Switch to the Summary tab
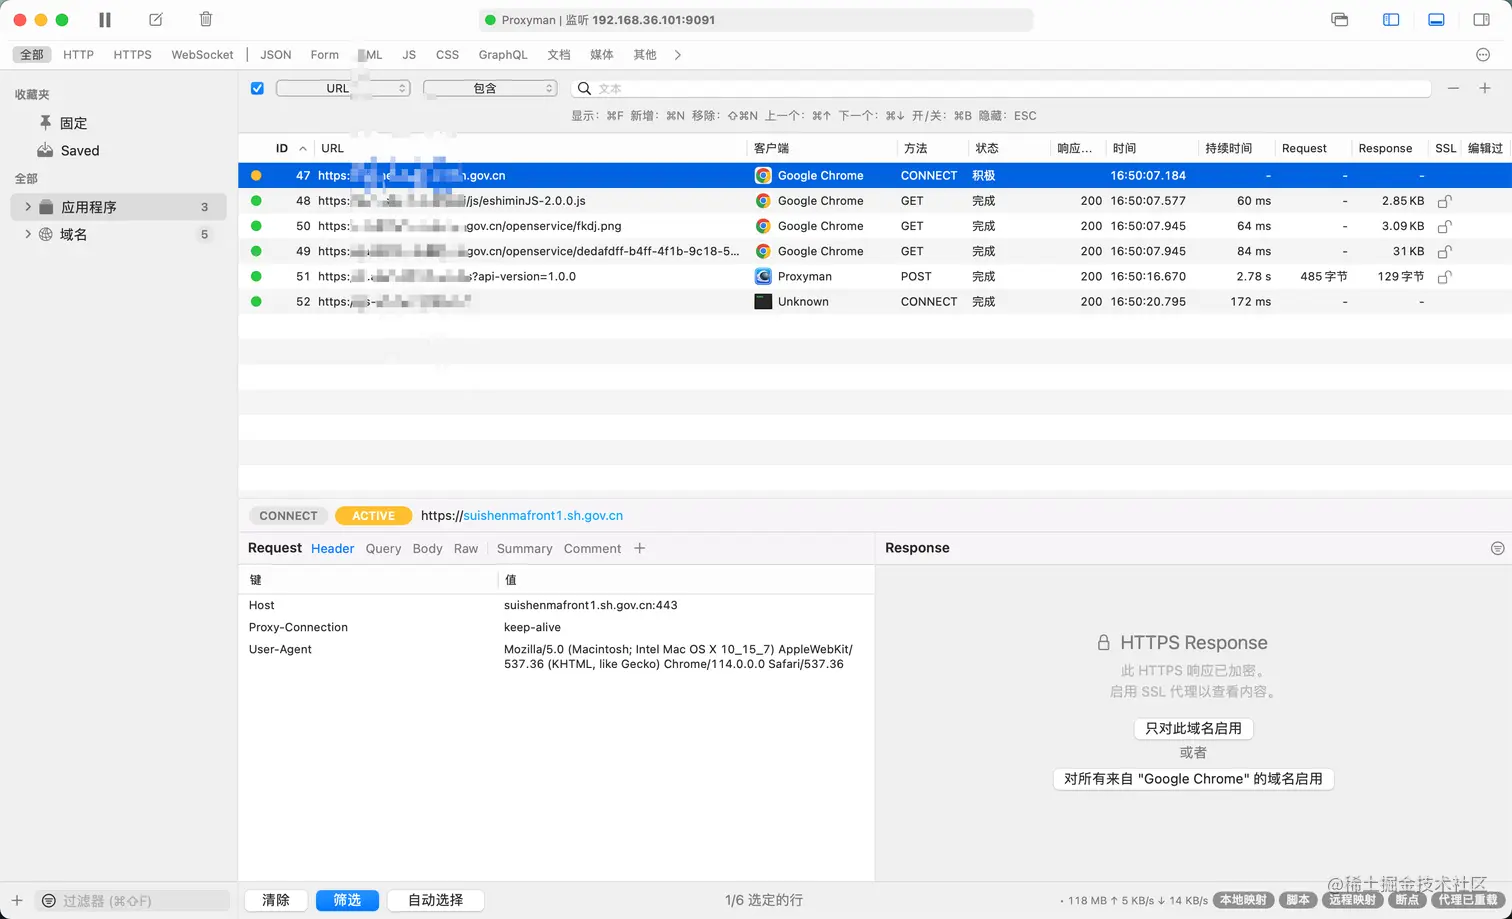This screenshot has height=919, width=1512. pyautogui.click(x=524, y=548)
